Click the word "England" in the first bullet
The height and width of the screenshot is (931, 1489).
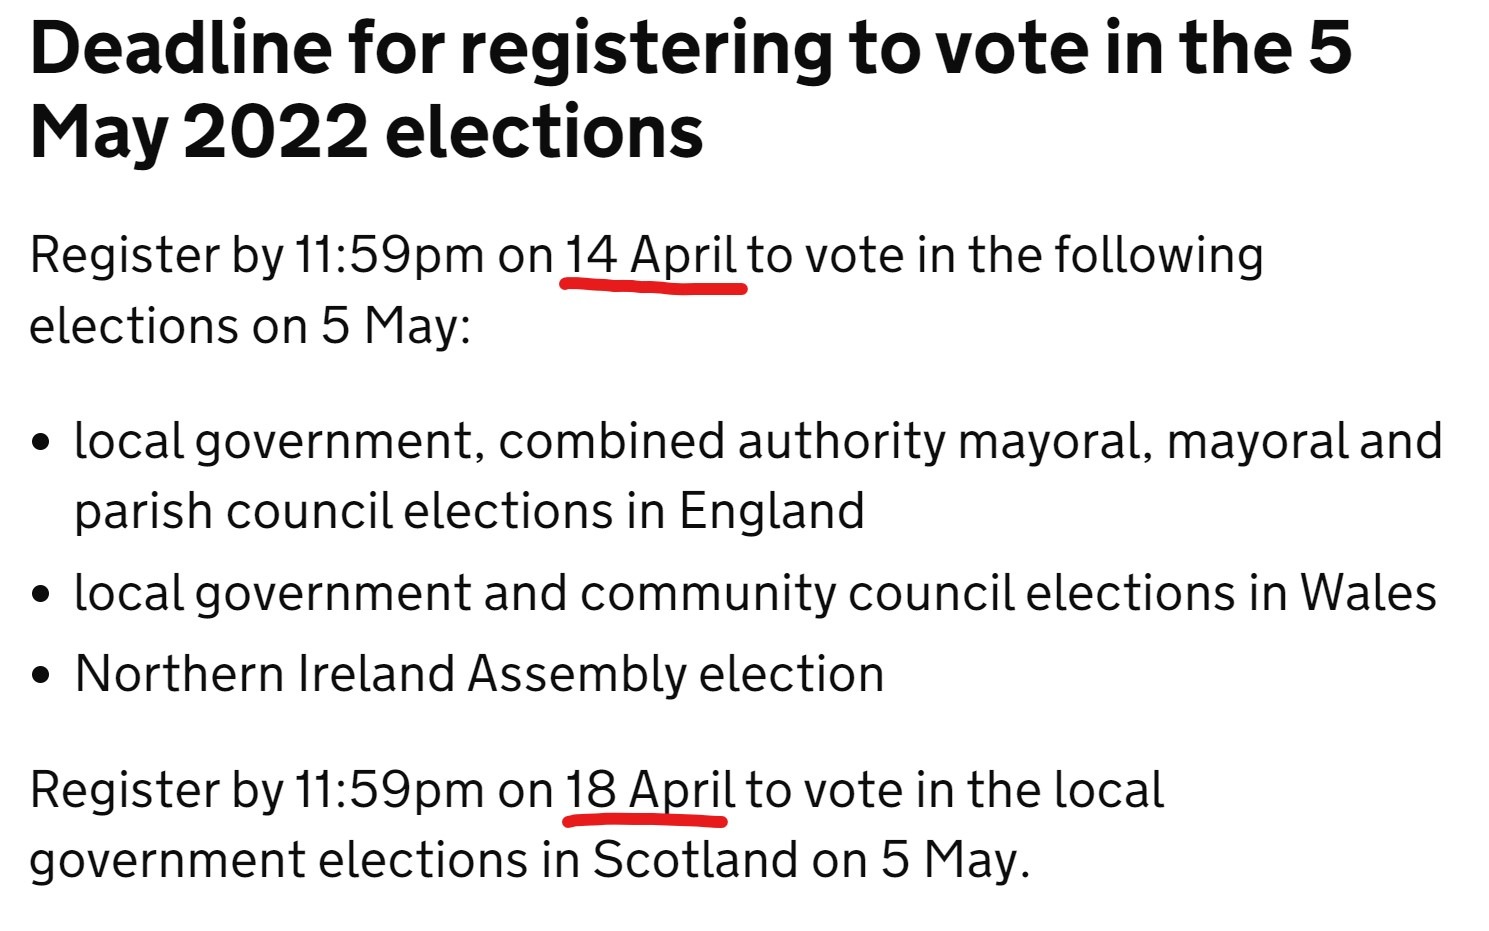tap(772, 512)
